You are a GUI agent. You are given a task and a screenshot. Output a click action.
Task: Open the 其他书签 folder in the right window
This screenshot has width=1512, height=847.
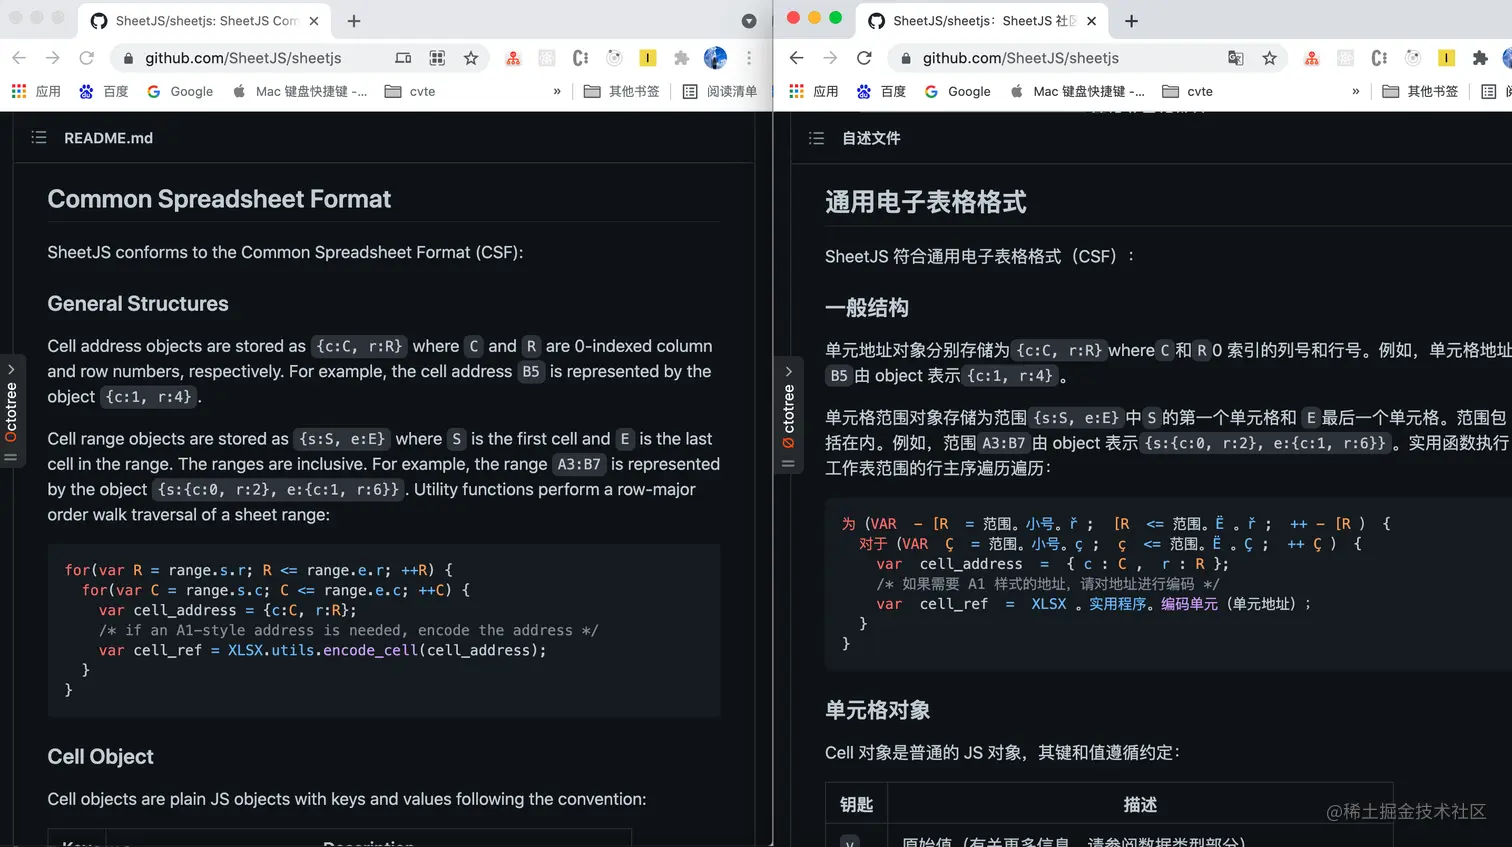1420,91
